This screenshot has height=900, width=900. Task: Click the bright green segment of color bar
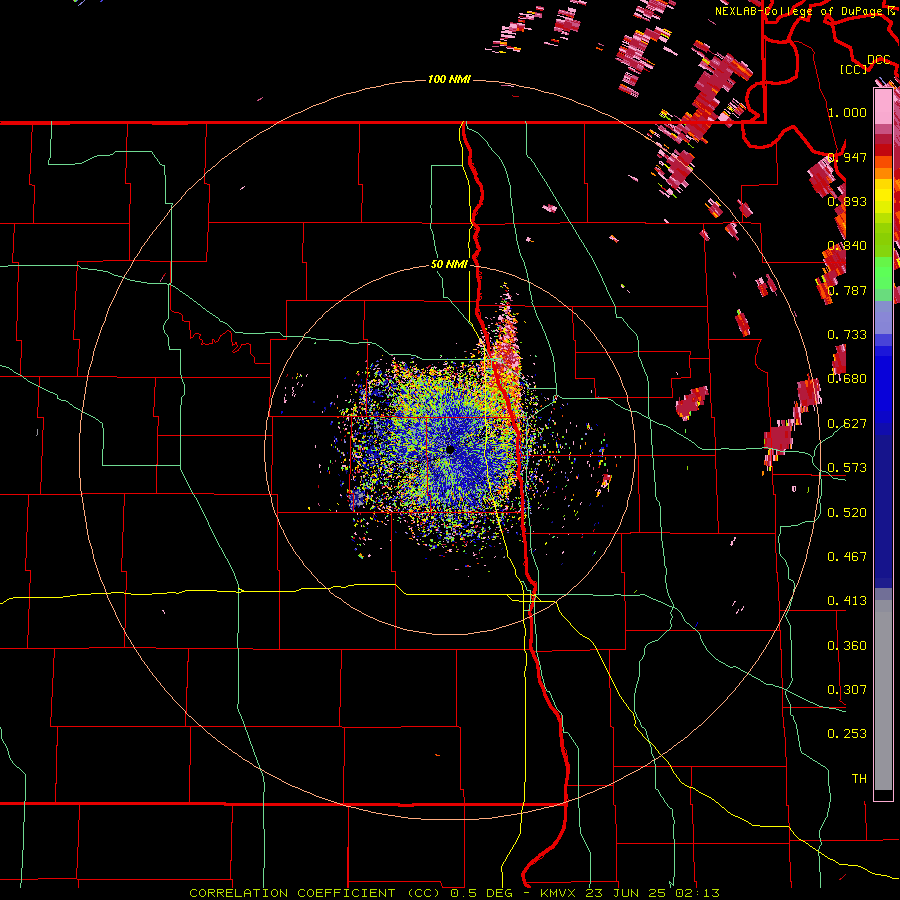pos(883,272)
